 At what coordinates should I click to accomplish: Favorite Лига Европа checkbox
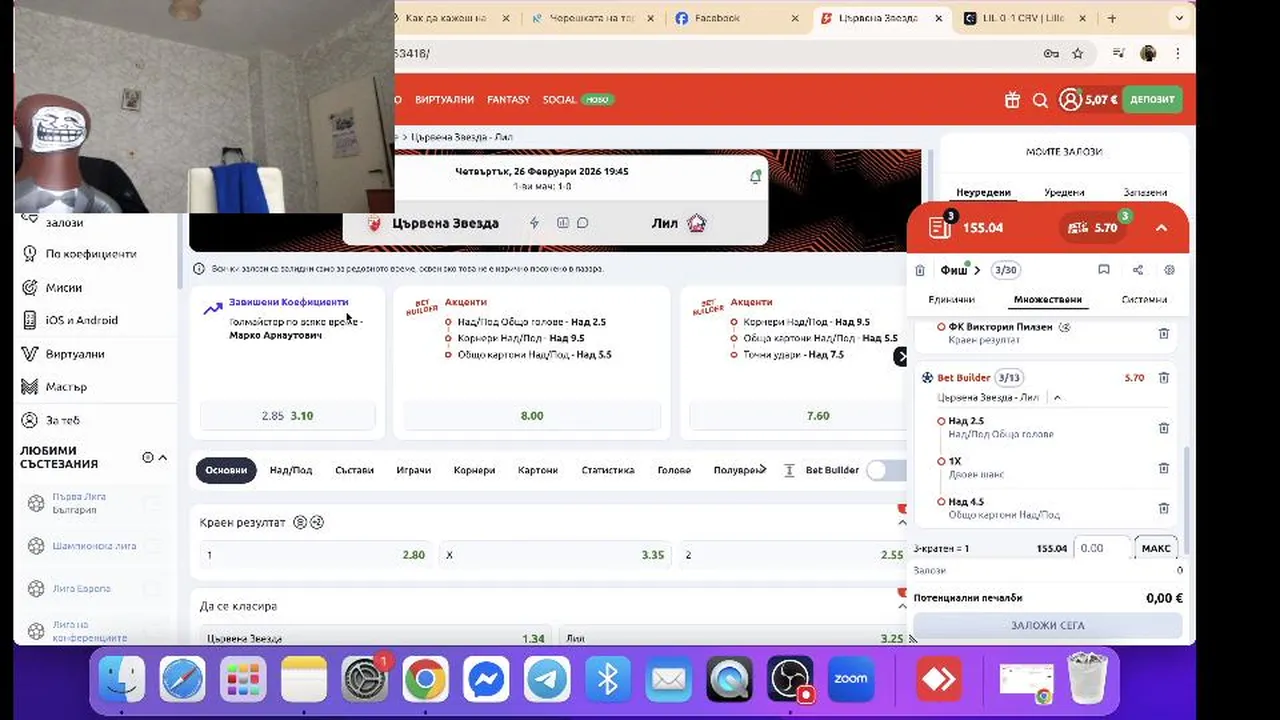(153, 589)
